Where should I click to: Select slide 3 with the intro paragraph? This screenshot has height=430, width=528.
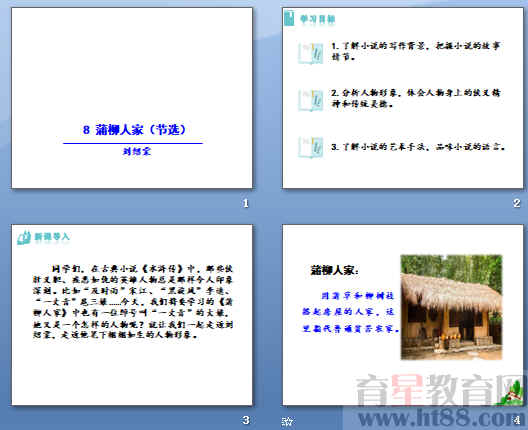click(132, 315)
